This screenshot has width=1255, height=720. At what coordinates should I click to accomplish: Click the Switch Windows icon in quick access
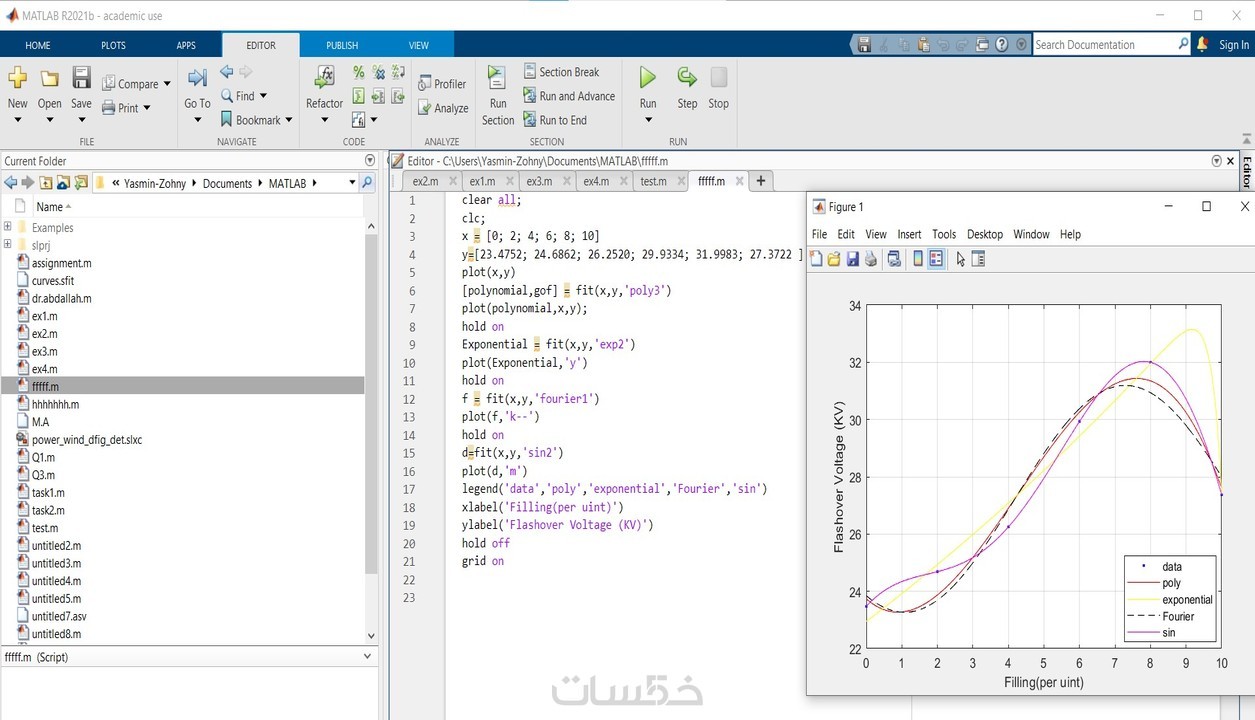coord(982,45)
